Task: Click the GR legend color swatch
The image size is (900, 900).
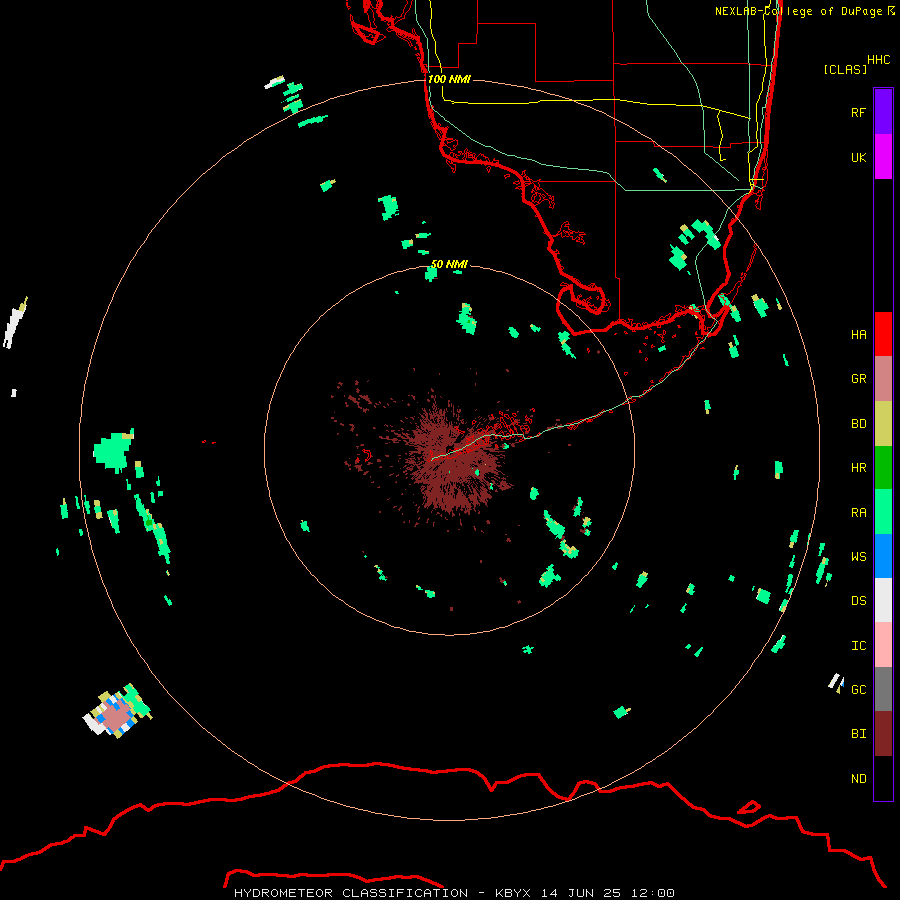Action: coord(883,379)
